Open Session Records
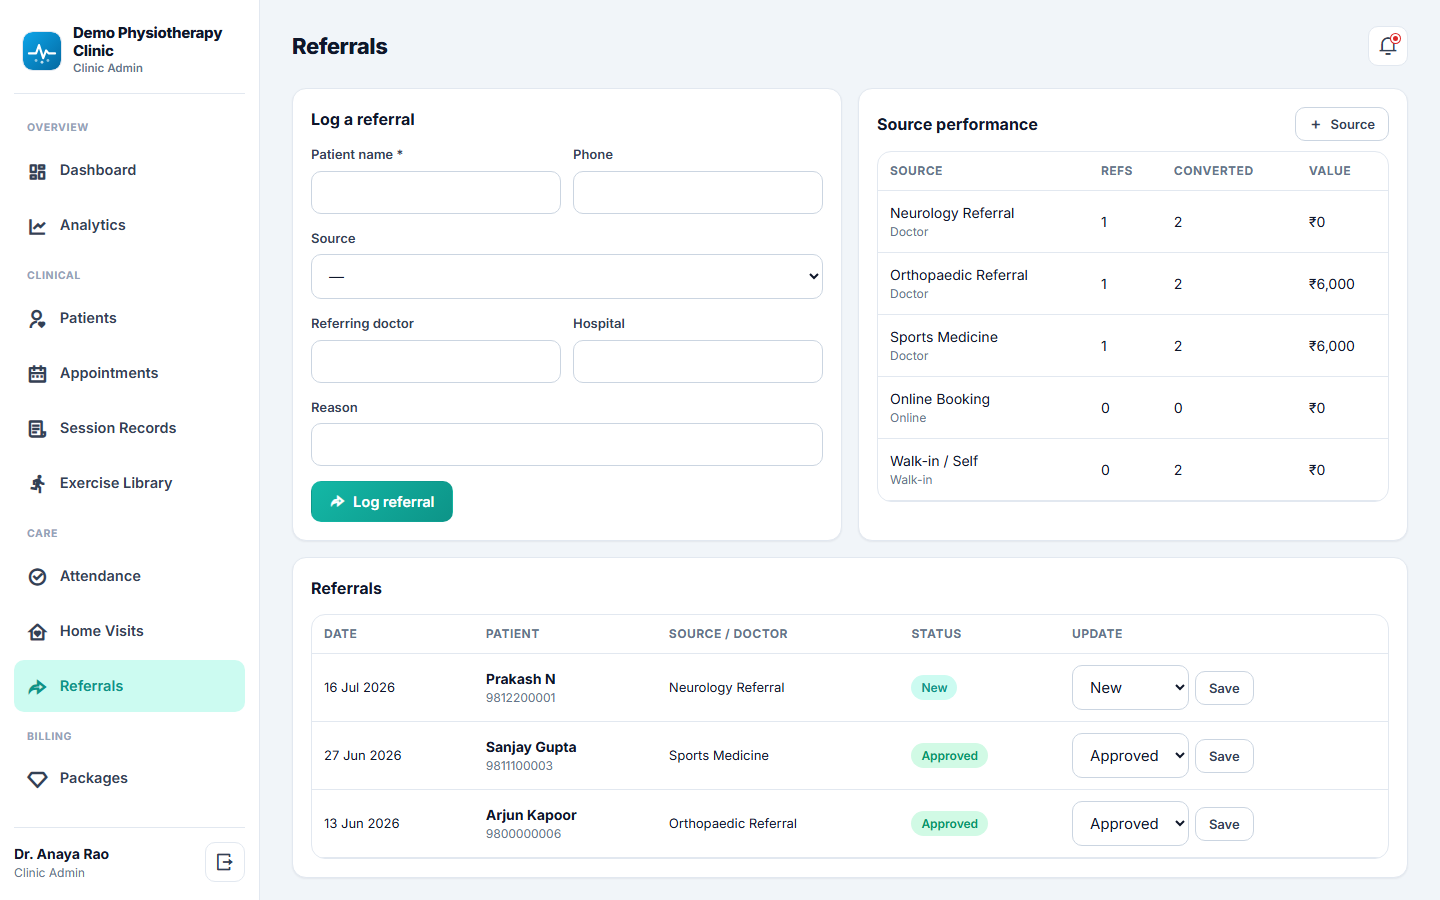The height and width of the screenshot is (900, 1440). (x=129, y=428)
